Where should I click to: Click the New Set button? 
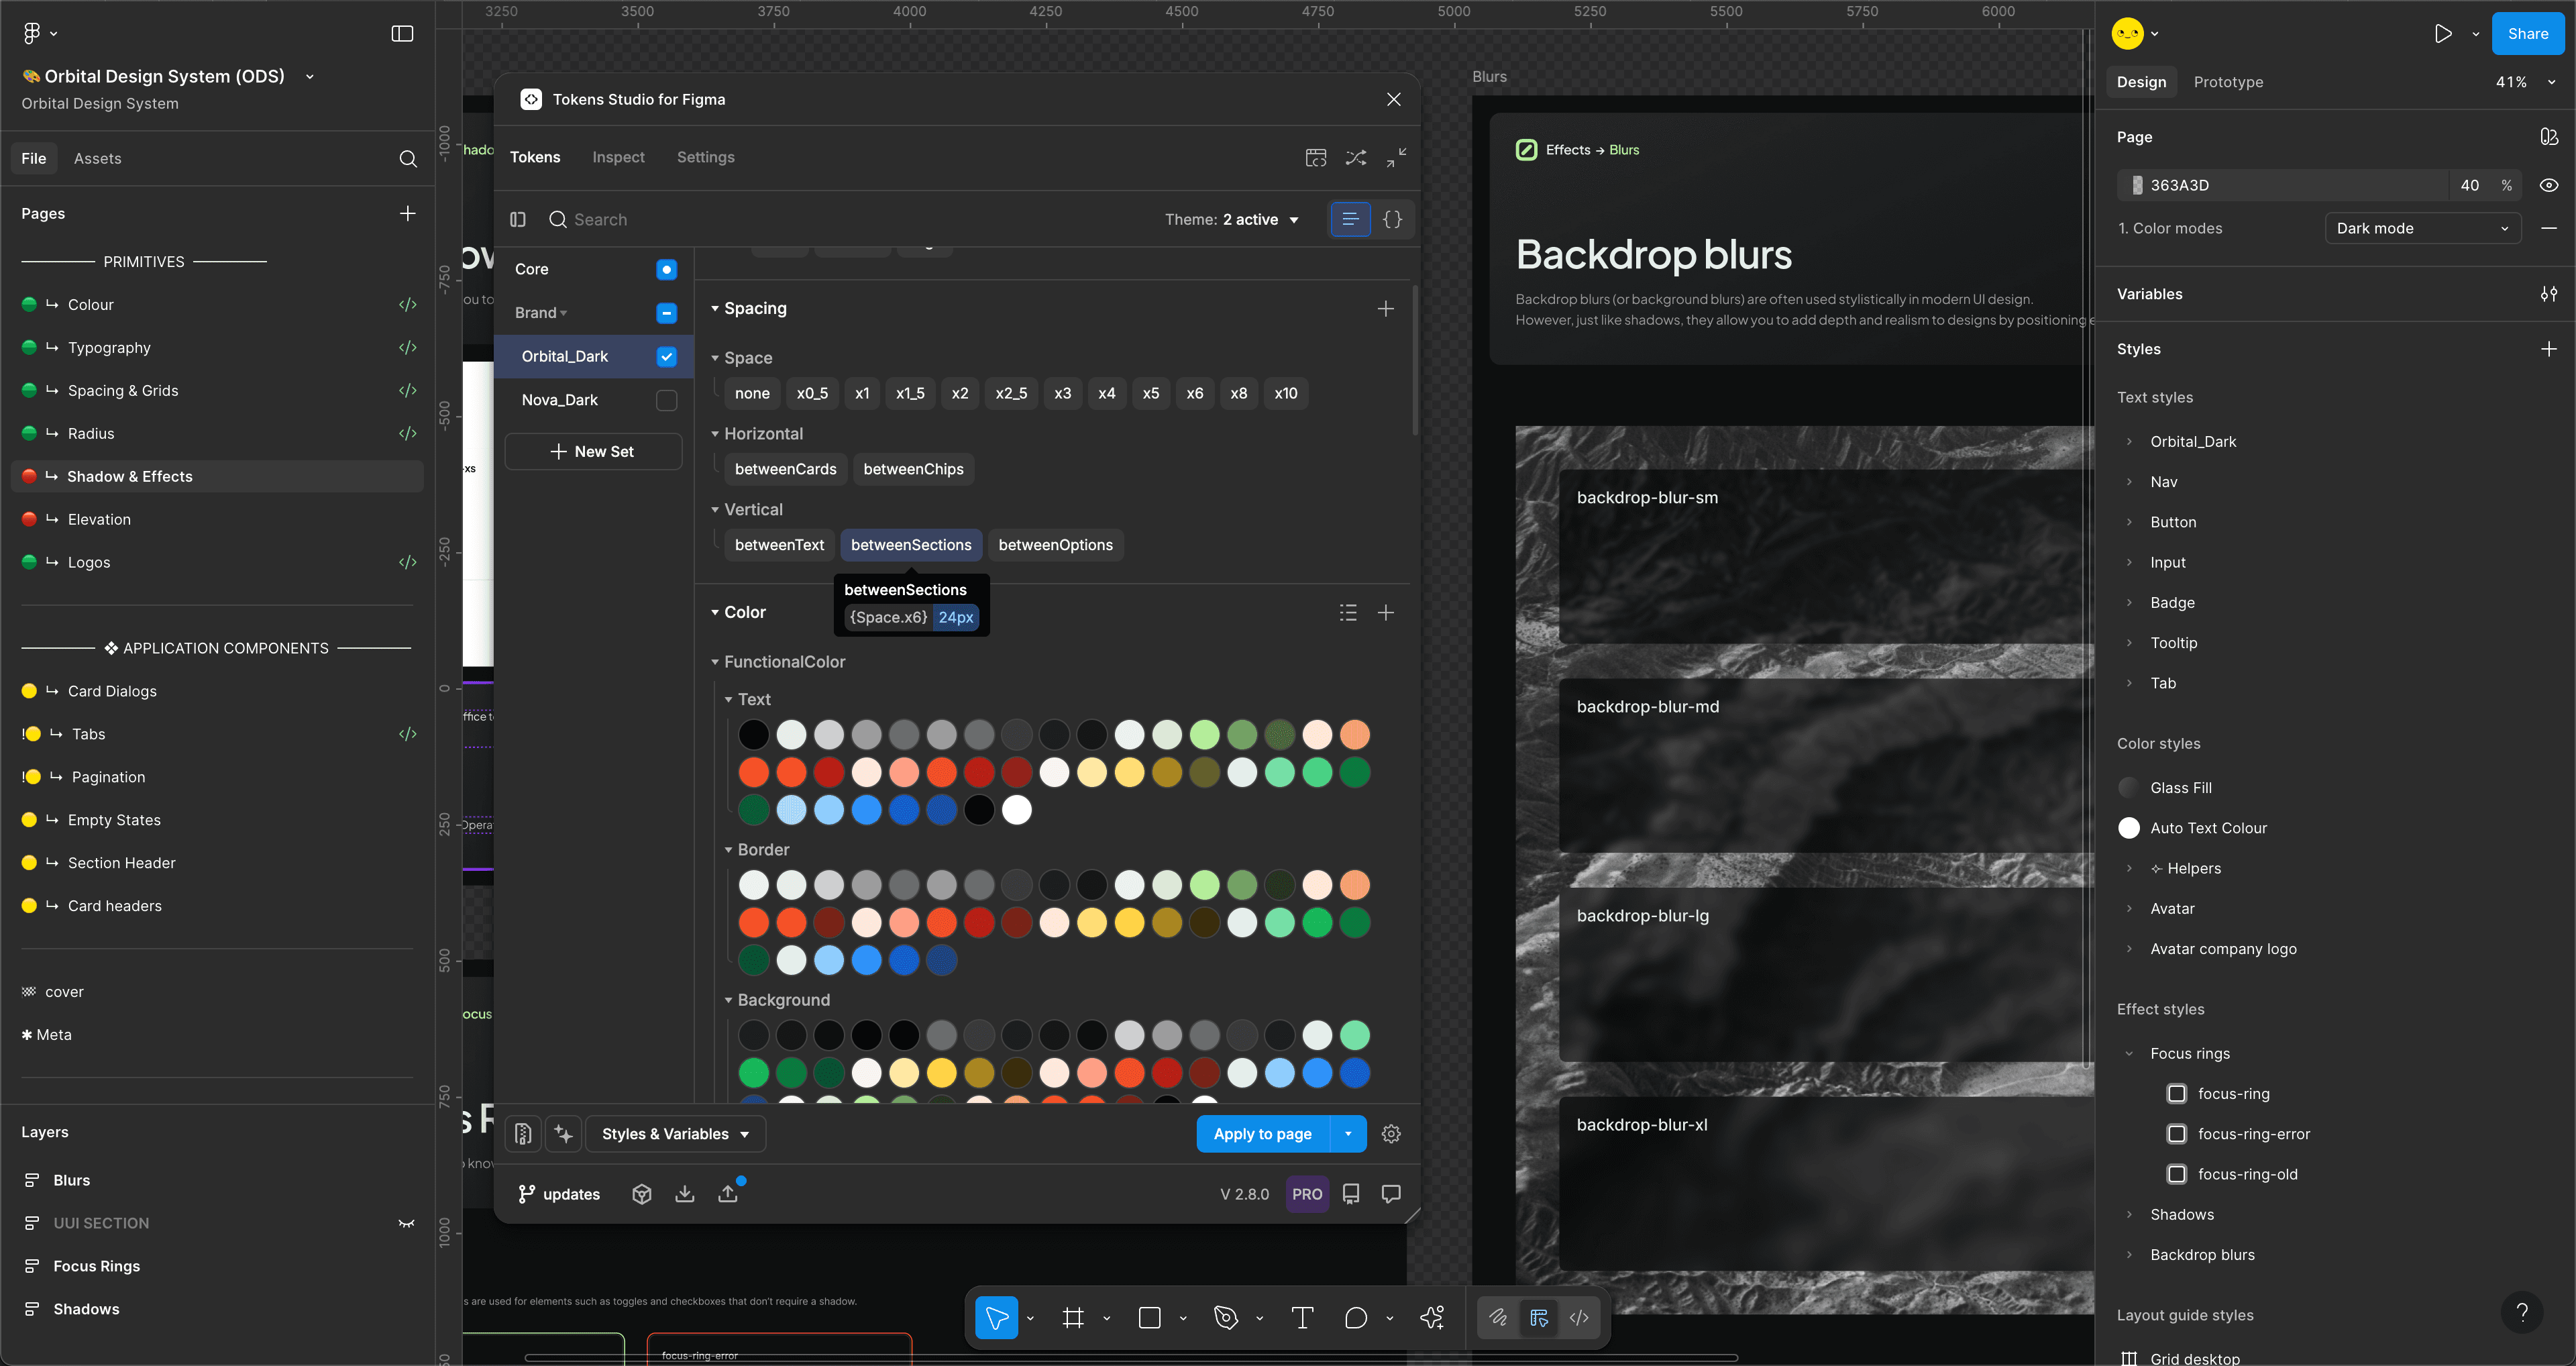coord(593,451)
